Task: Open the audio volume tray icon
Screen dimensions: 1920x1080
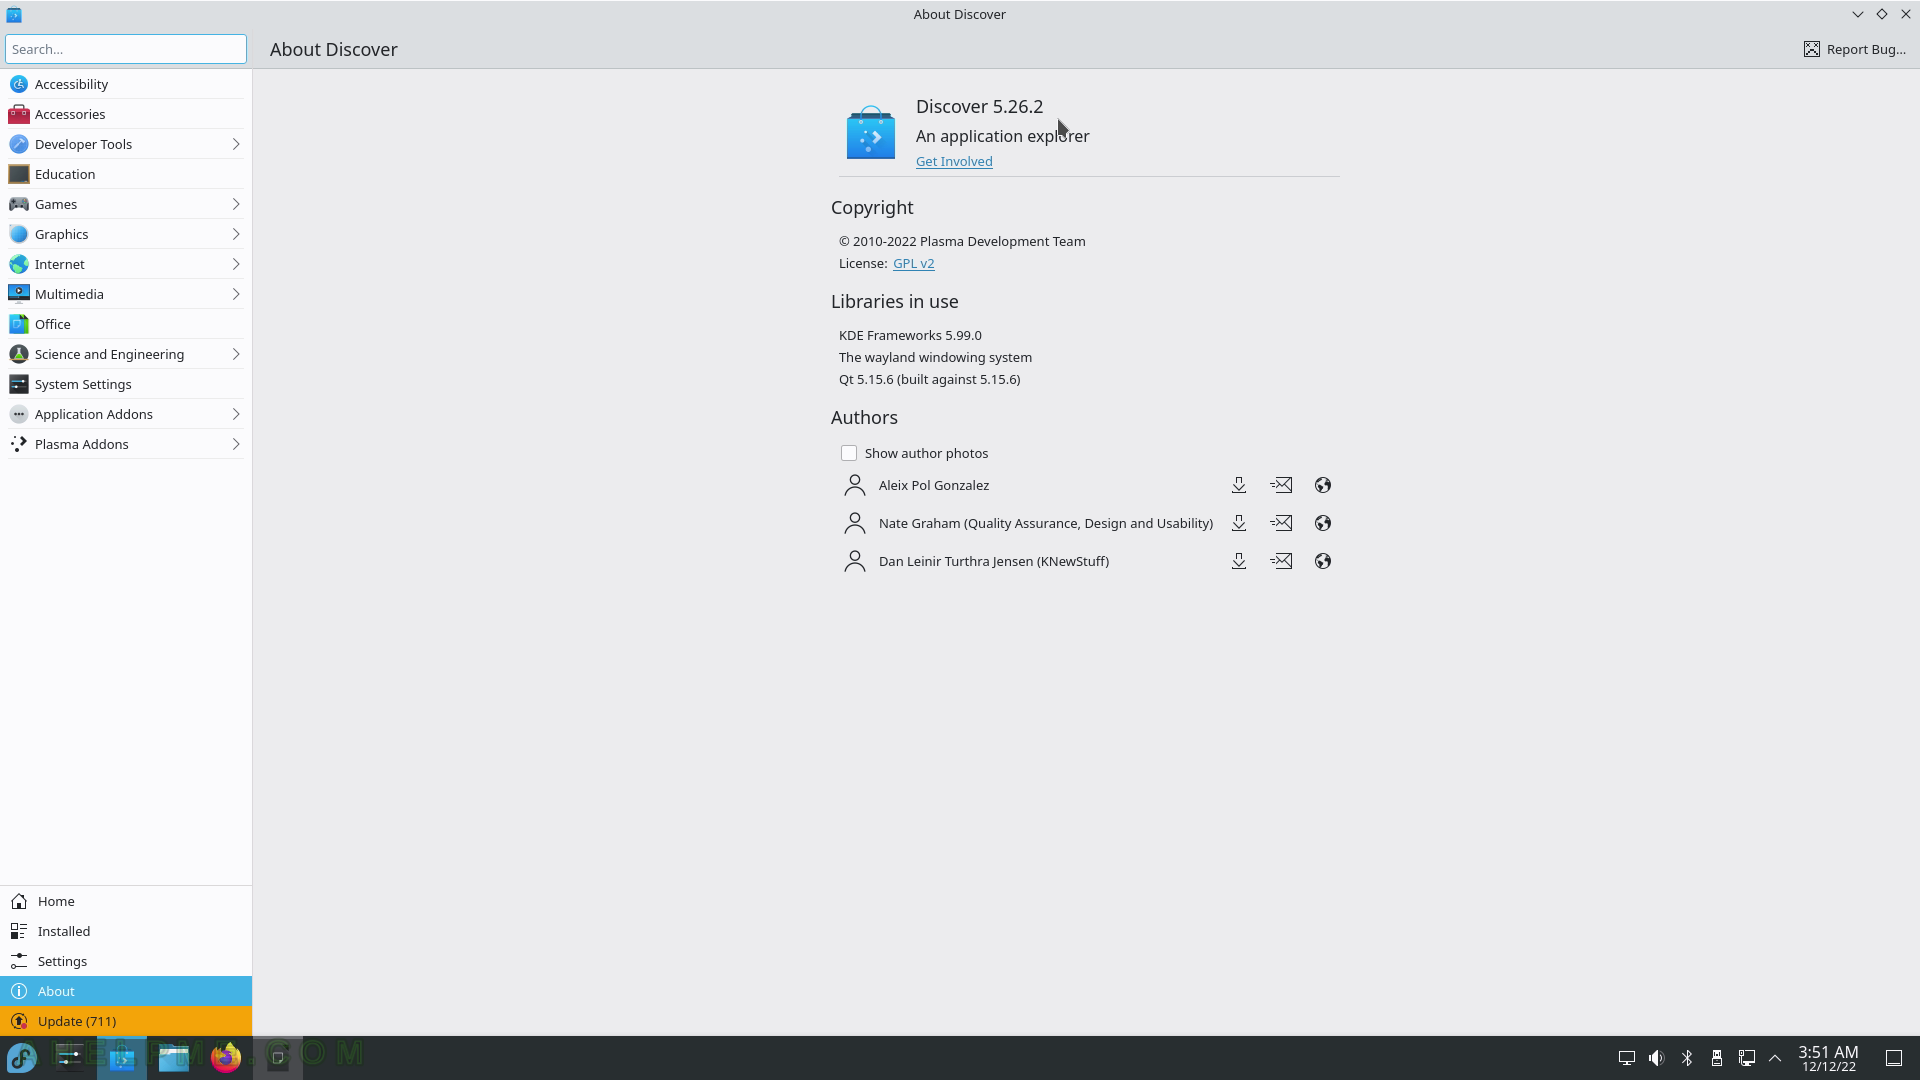Action: click(x=1657, y=1058)
